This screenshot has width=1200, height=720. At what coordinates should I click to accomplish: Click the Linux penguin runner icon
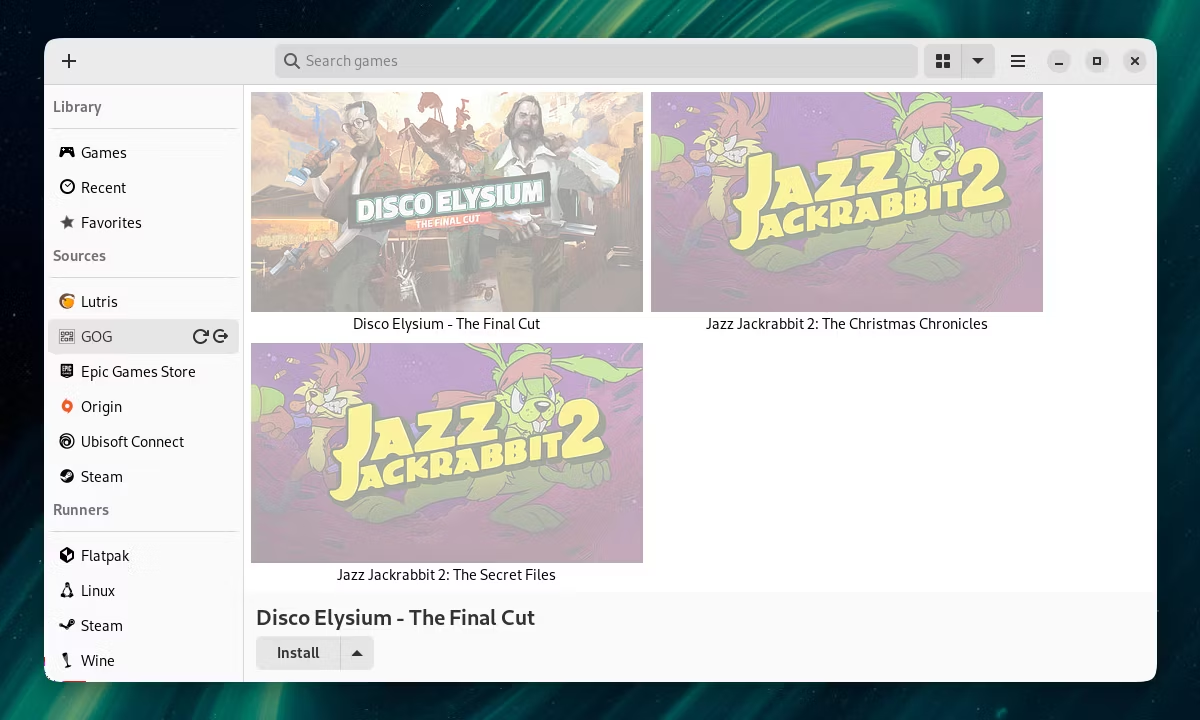[x=67, y=590]
